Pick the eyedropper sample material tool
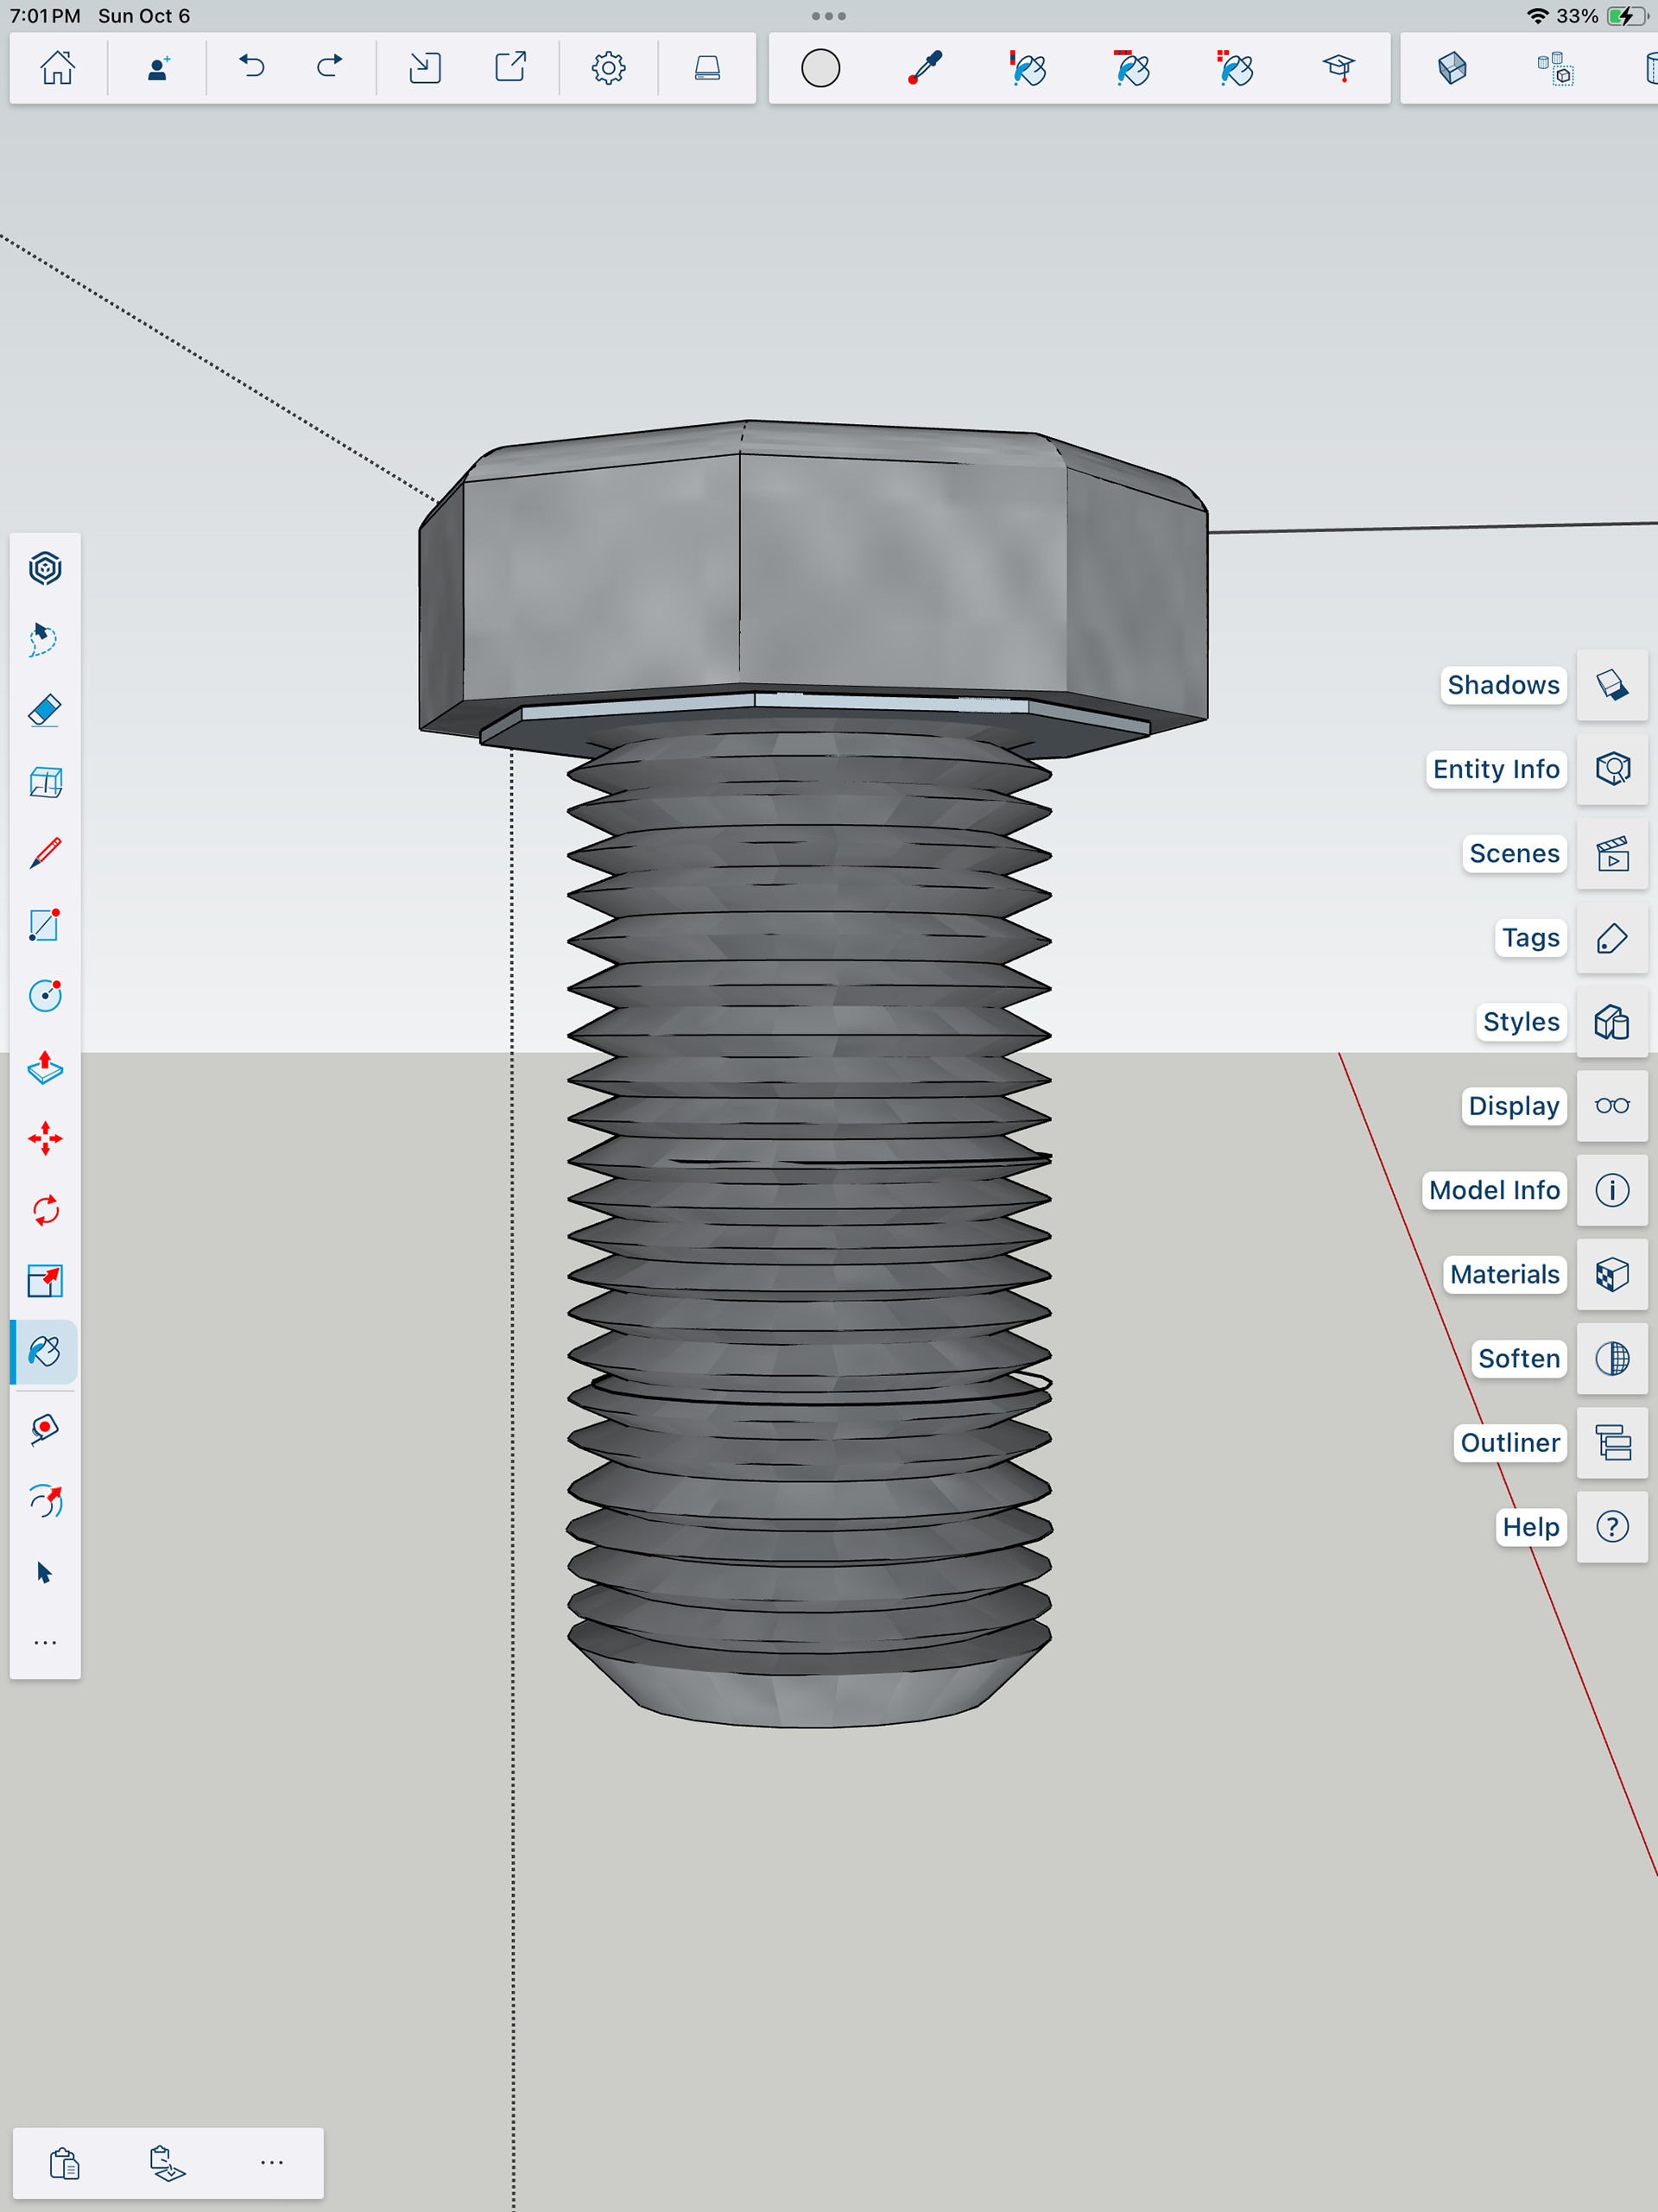Image resolution: width=1658 pixels, height=2212 pixels. pyautogui.click(x=925, y=68)
